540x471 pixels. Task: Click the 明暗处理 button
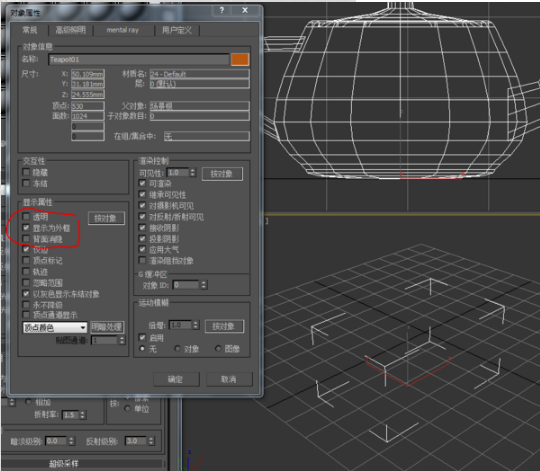[107, 327]
